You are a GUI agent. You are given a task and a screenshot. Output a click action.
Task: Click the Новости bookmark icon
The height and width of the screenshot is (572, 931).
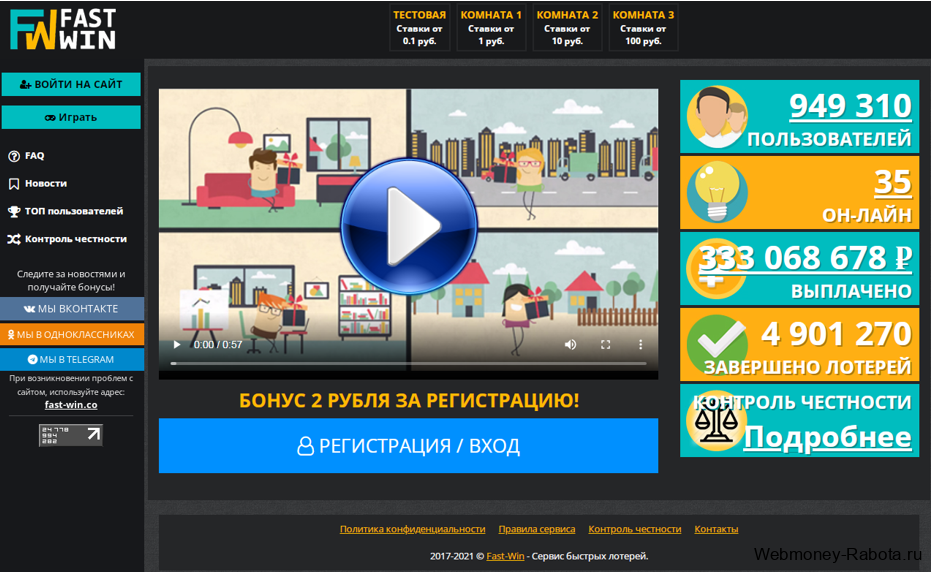(14, 184)
